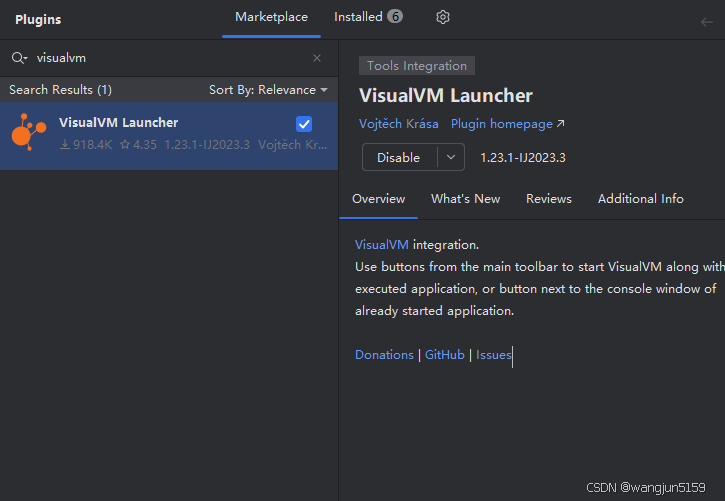Switch to the Marketplace tab
The image size is (725, 501).
[x=271, y=17]
